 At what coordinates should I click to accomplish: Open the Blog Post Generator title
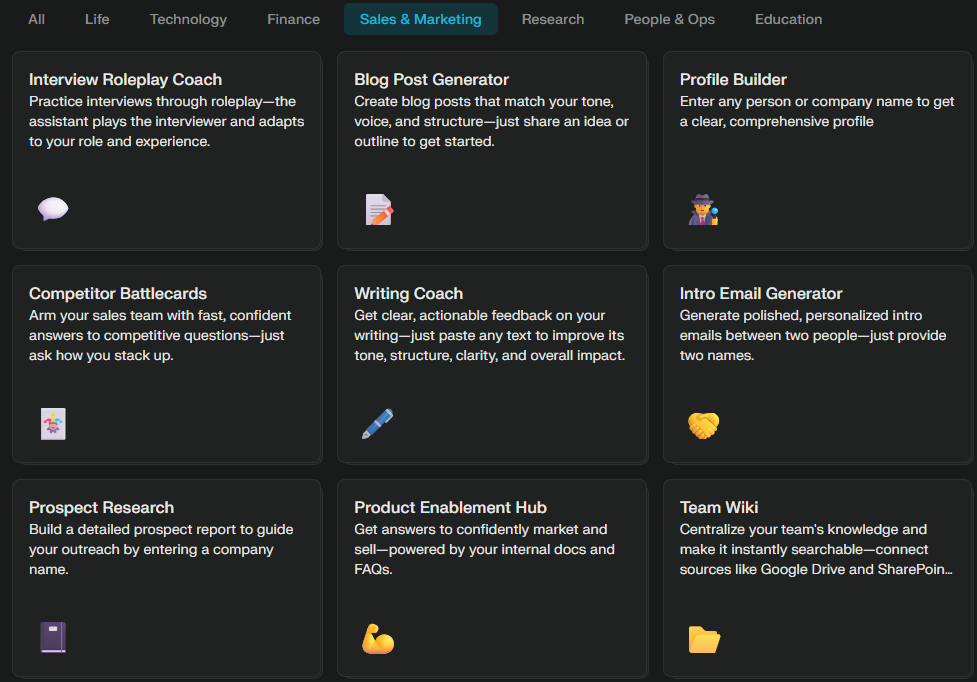[431, 80]
